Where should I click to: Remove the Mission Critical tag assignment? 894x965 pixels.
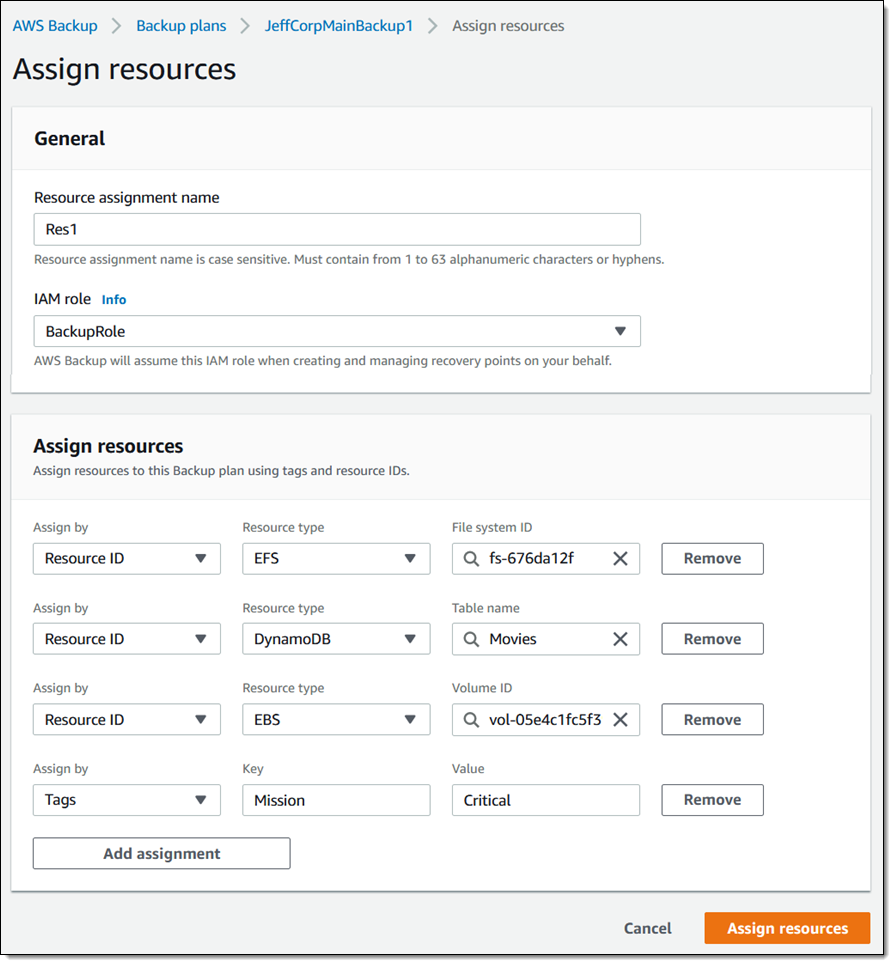pos(712,800)
